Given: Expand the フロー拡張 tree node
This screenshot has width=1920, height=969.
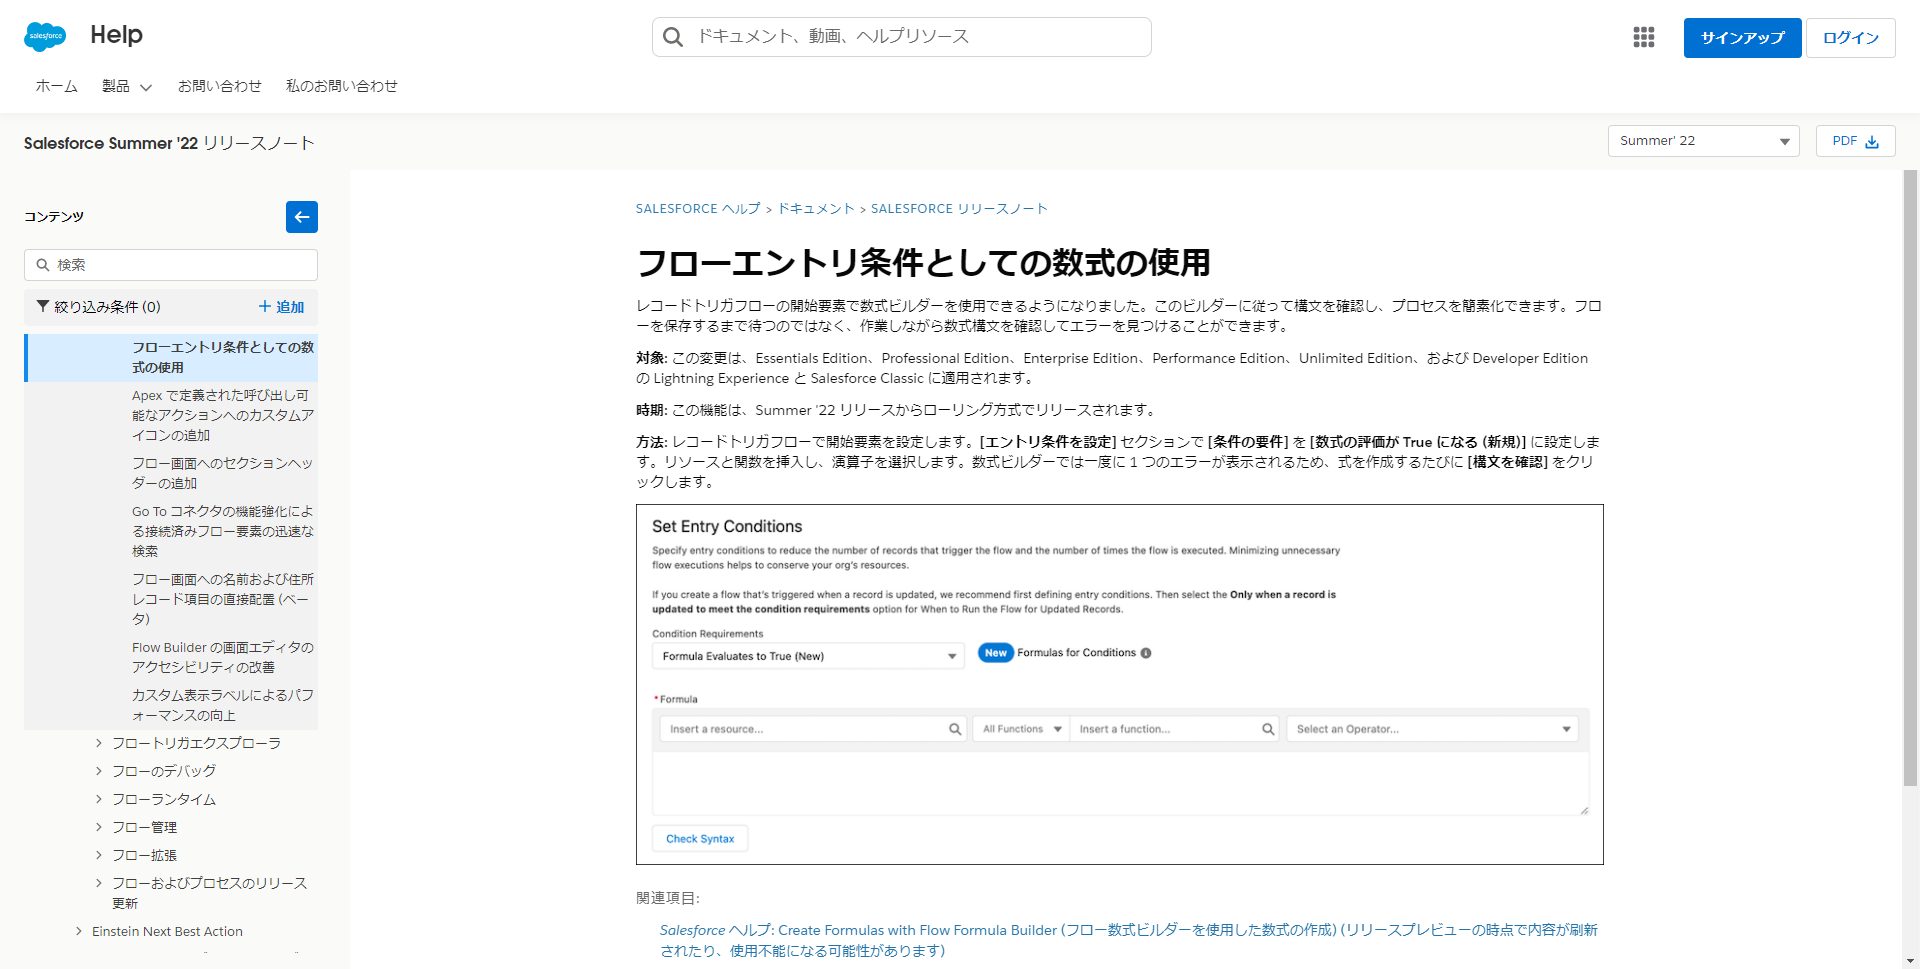Looking at the screenshot, I should point(98,855).
